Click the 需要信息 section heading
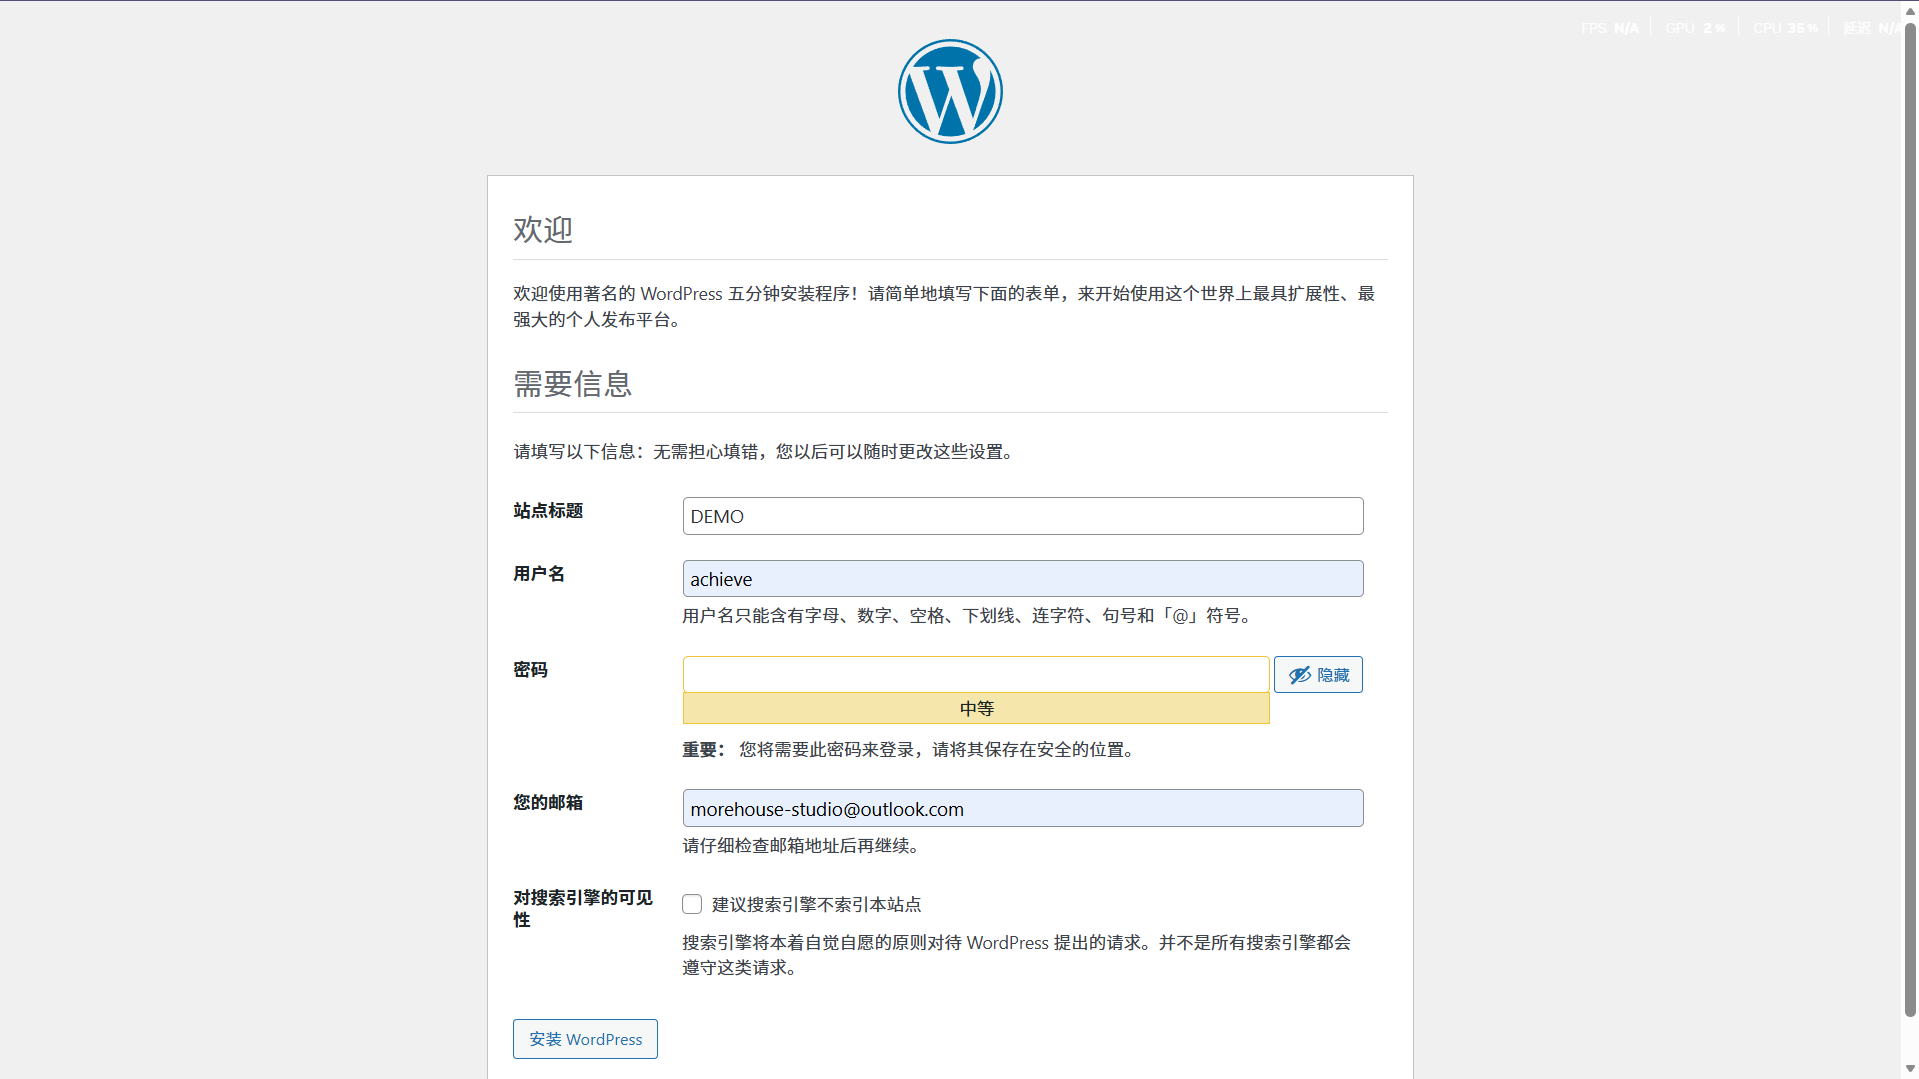1919x1079 pixels. (571, 384)
